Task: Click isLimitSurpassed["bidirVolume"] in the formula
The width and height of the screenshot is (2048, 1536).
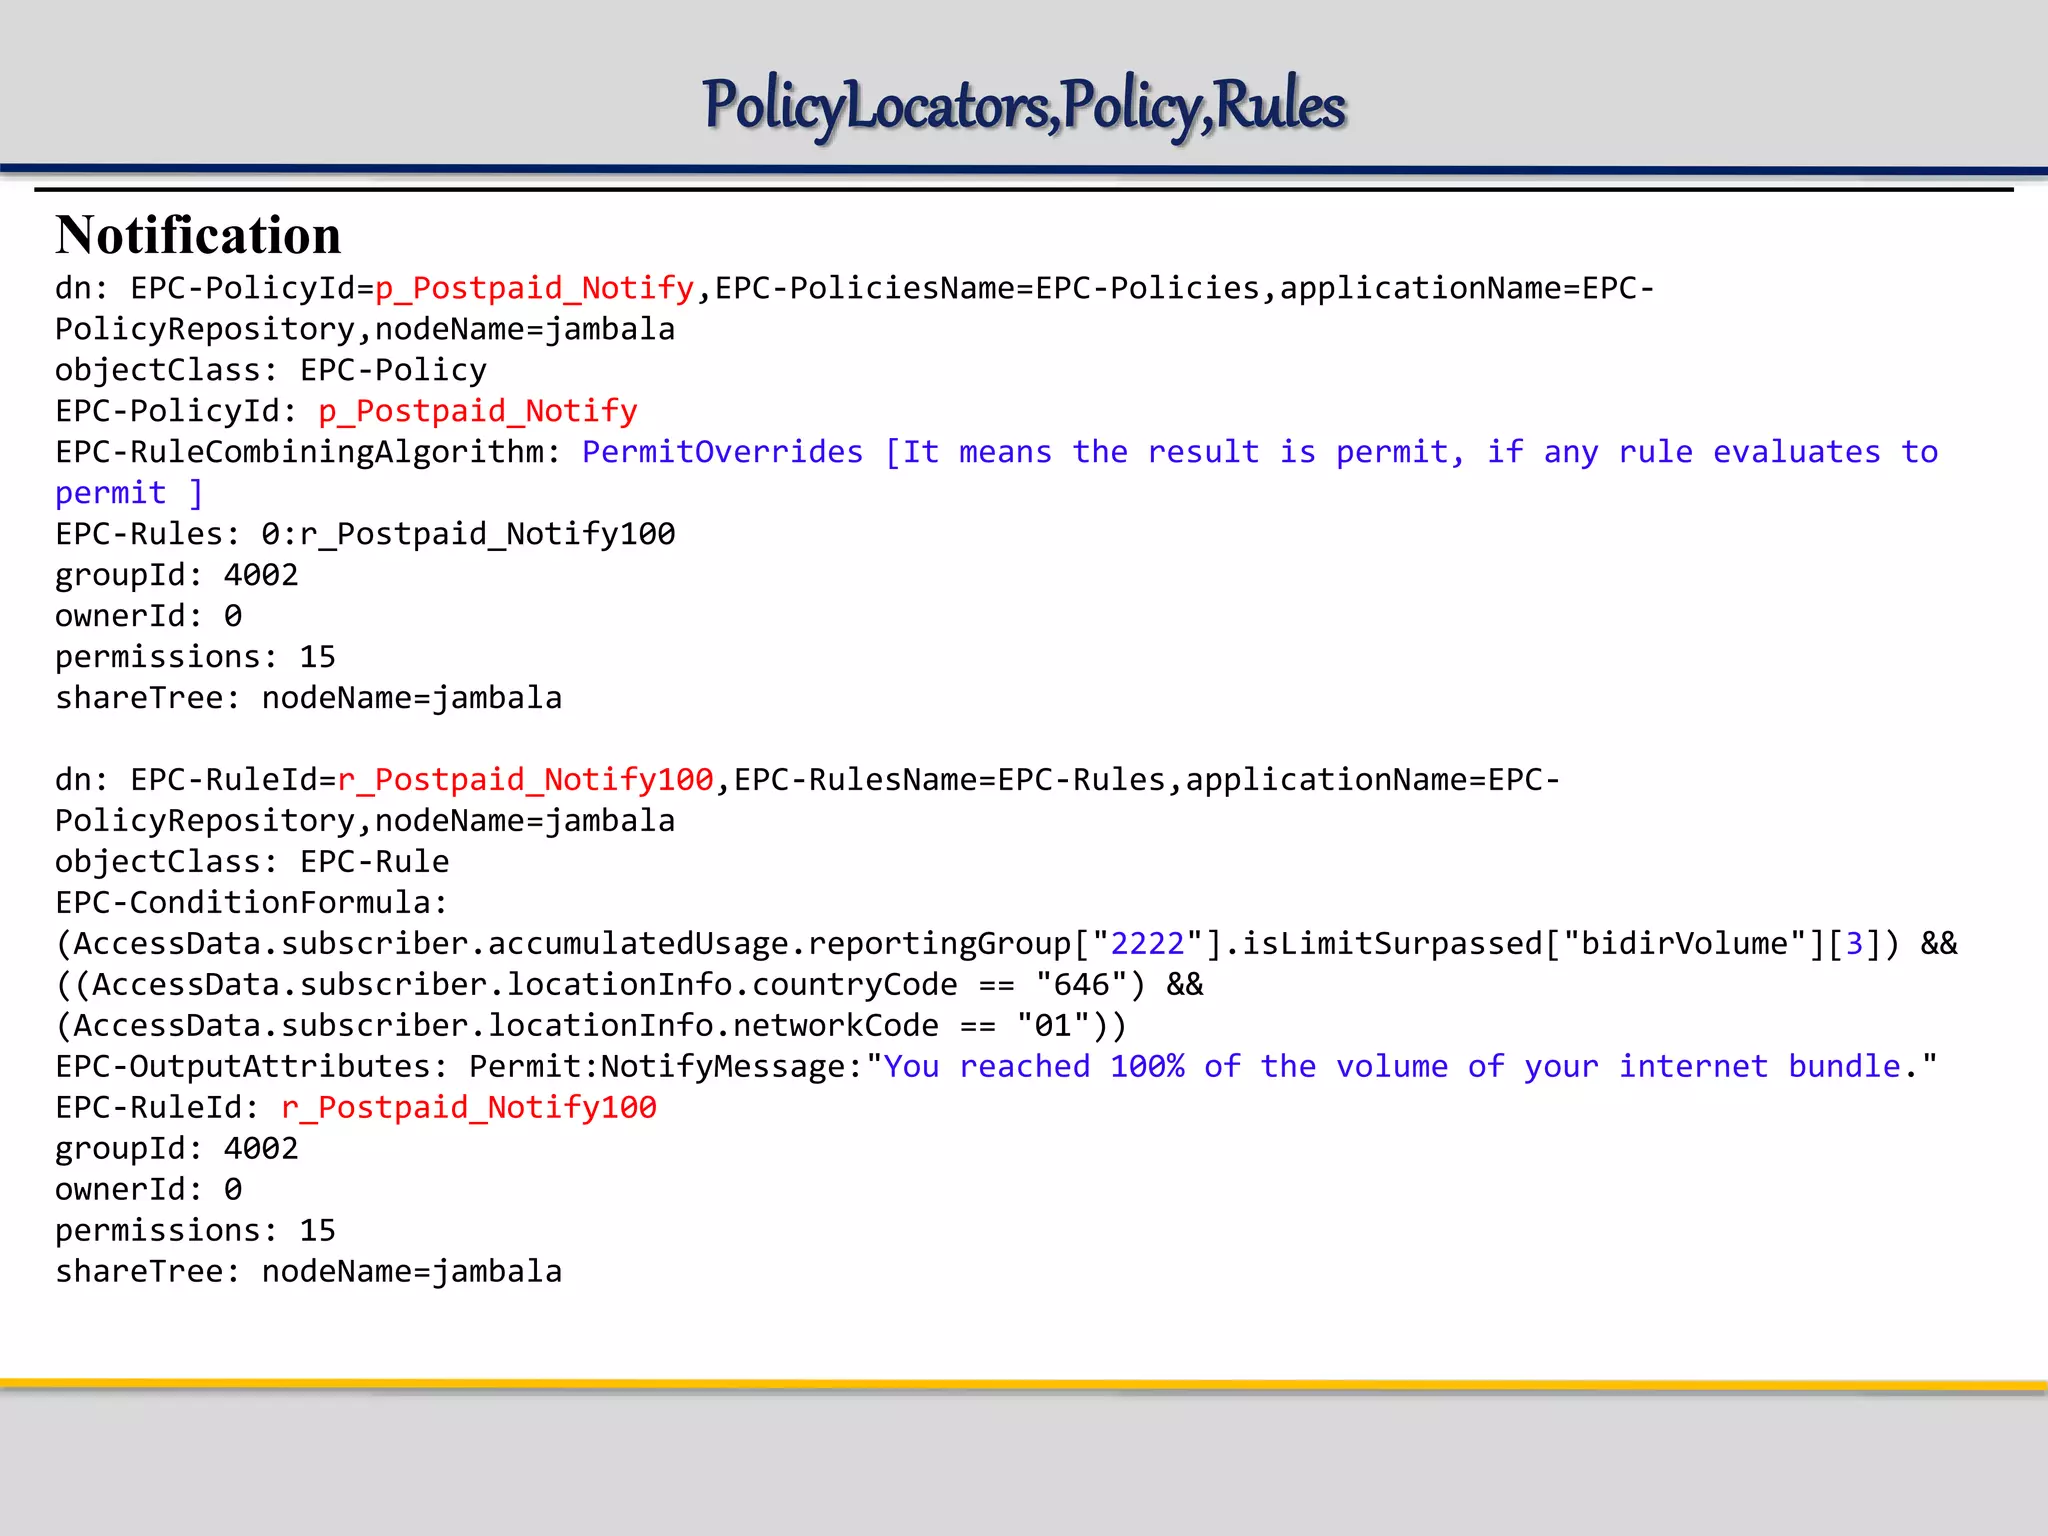Action: pos(1533,944)
